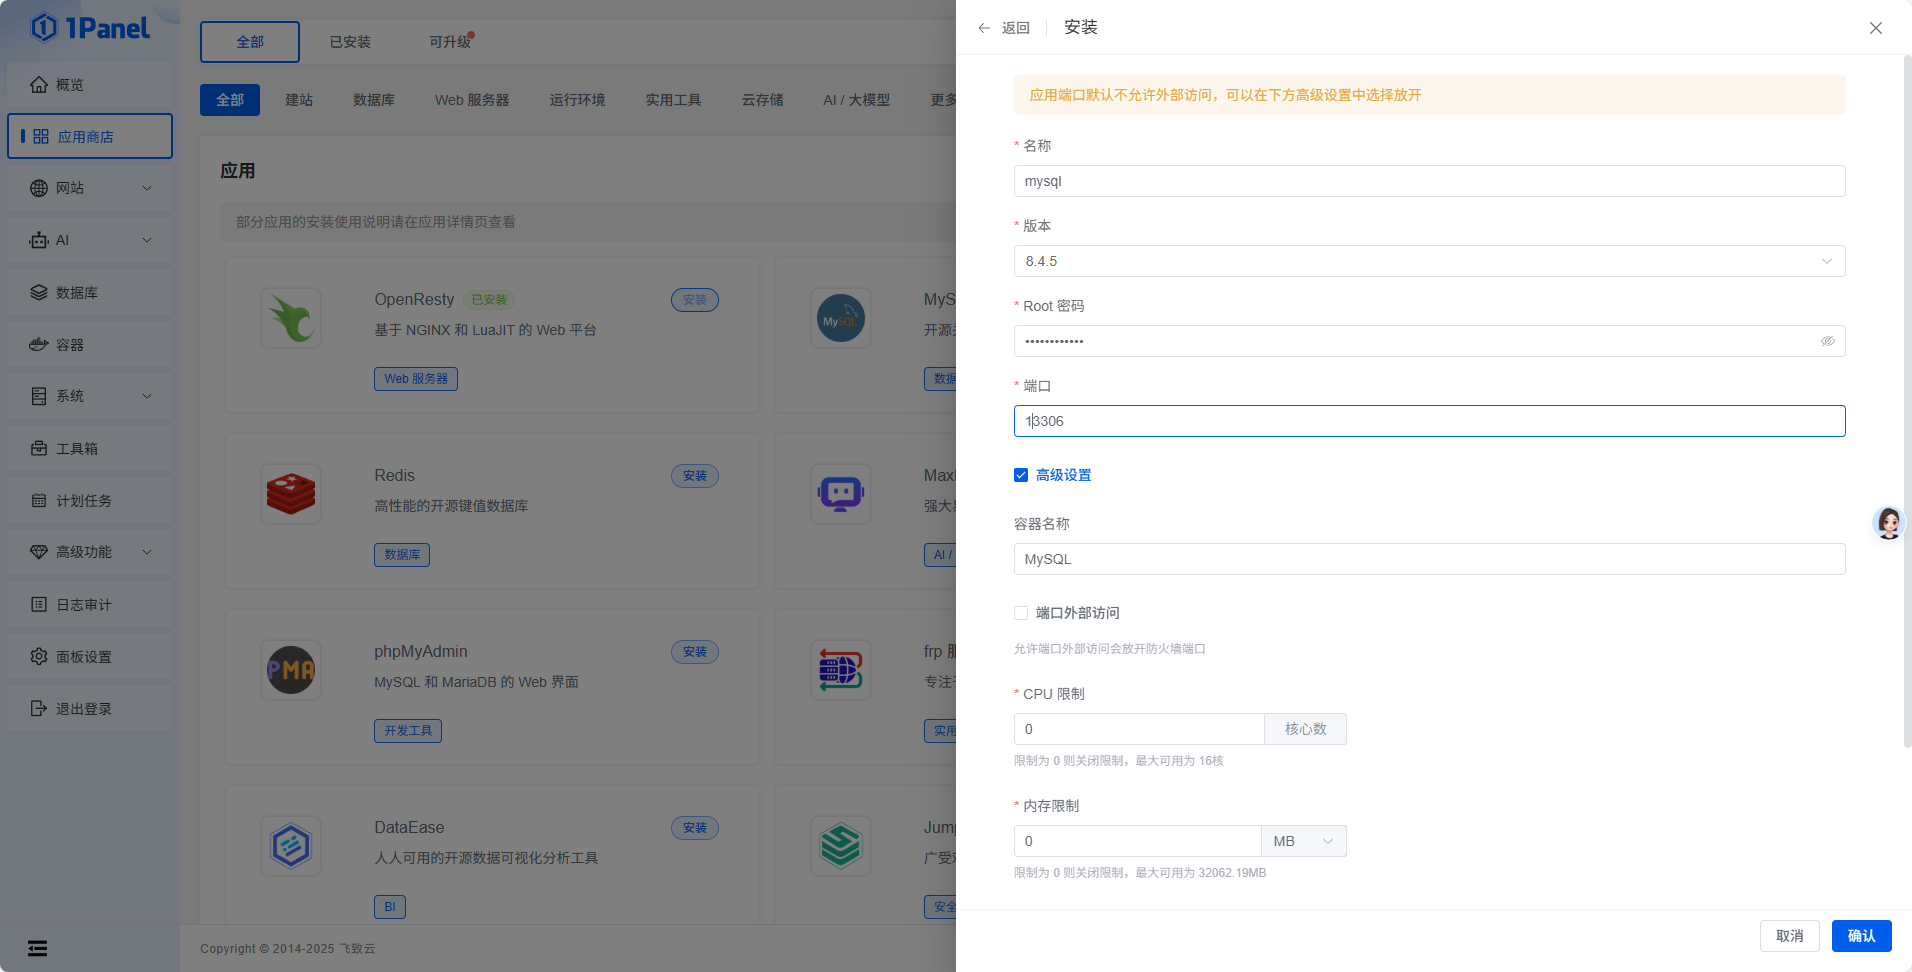Expand the 网站 sidebar submenu chevron
Screen dimensions: 1912x972
click(147, 188)
